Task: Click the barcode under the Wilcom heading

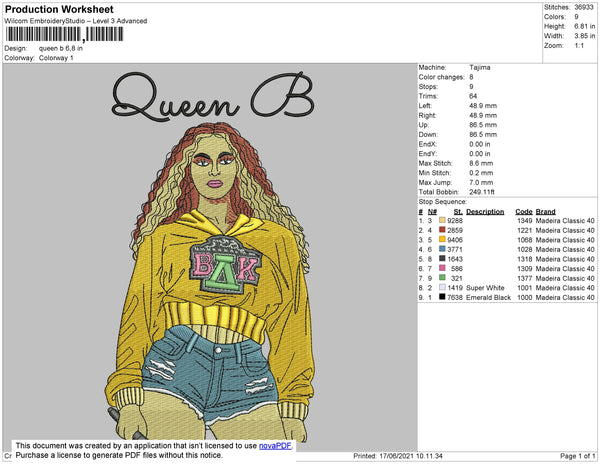Action: (64, 34)
